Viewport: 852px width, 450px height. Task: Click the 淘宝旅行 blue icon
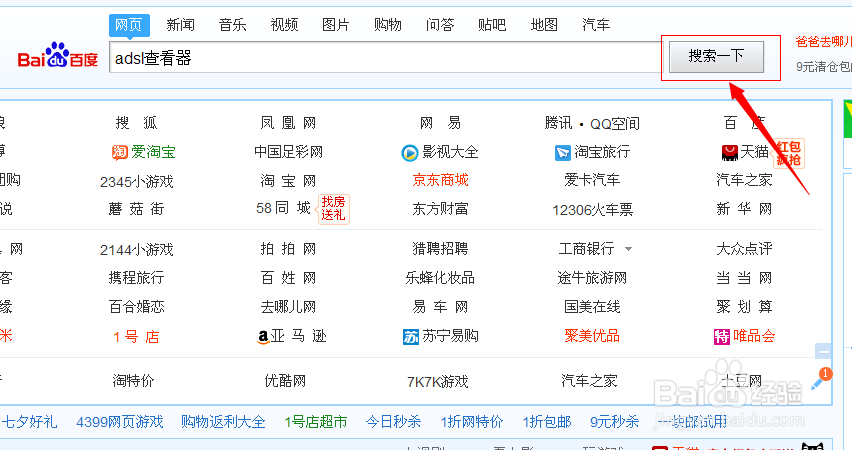(562, 153)
